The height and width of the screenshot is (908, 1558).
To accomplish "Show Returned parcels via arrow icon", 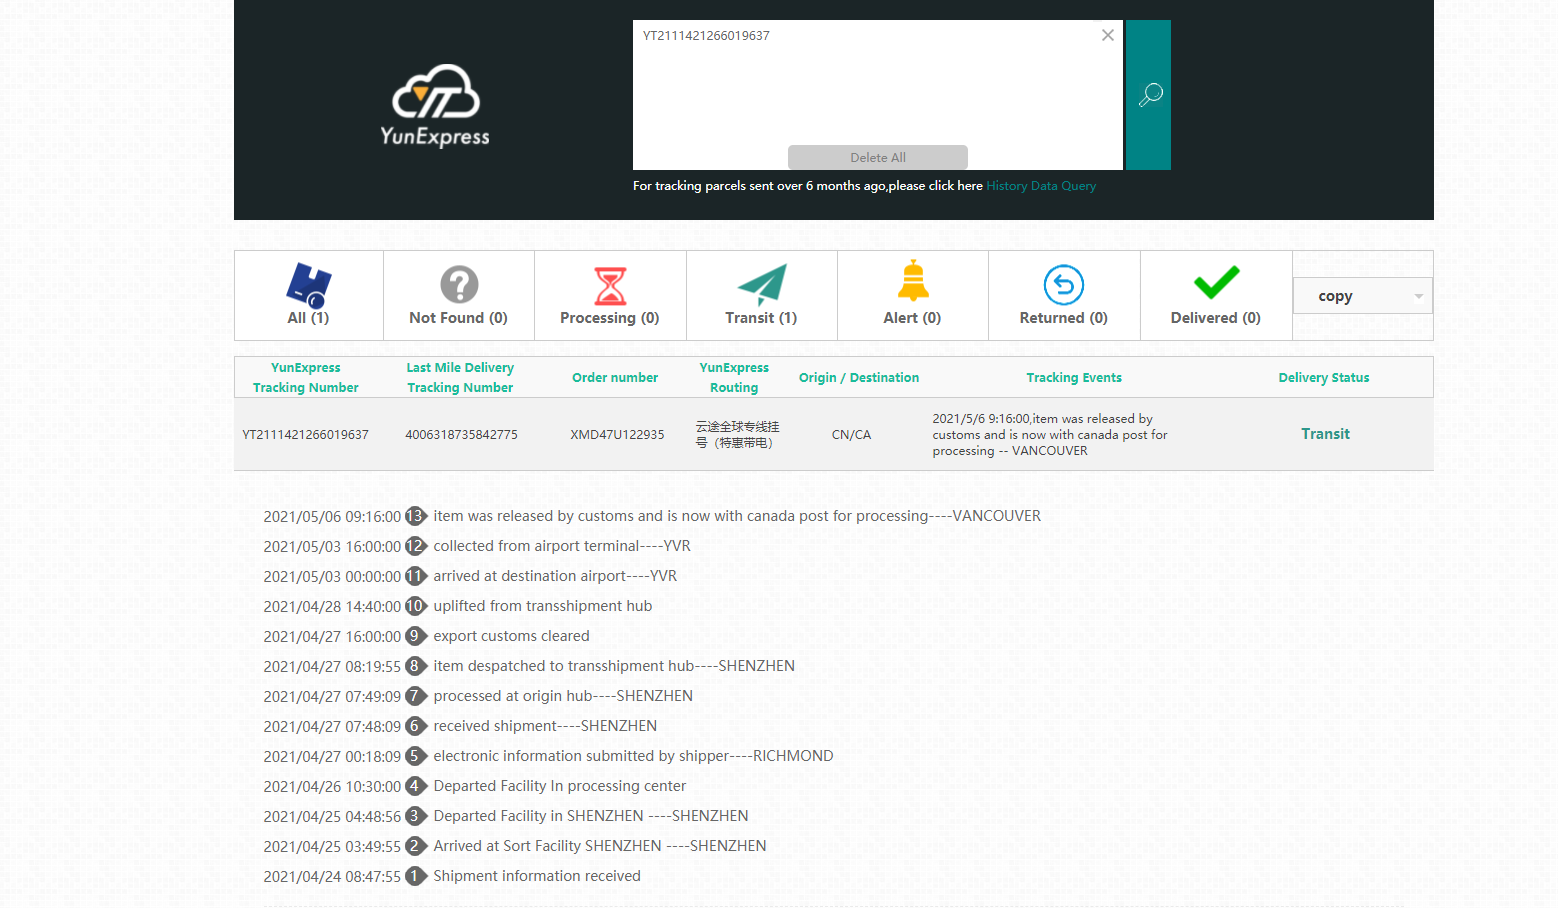I will pyautogui.click(x=1063, y=295).
